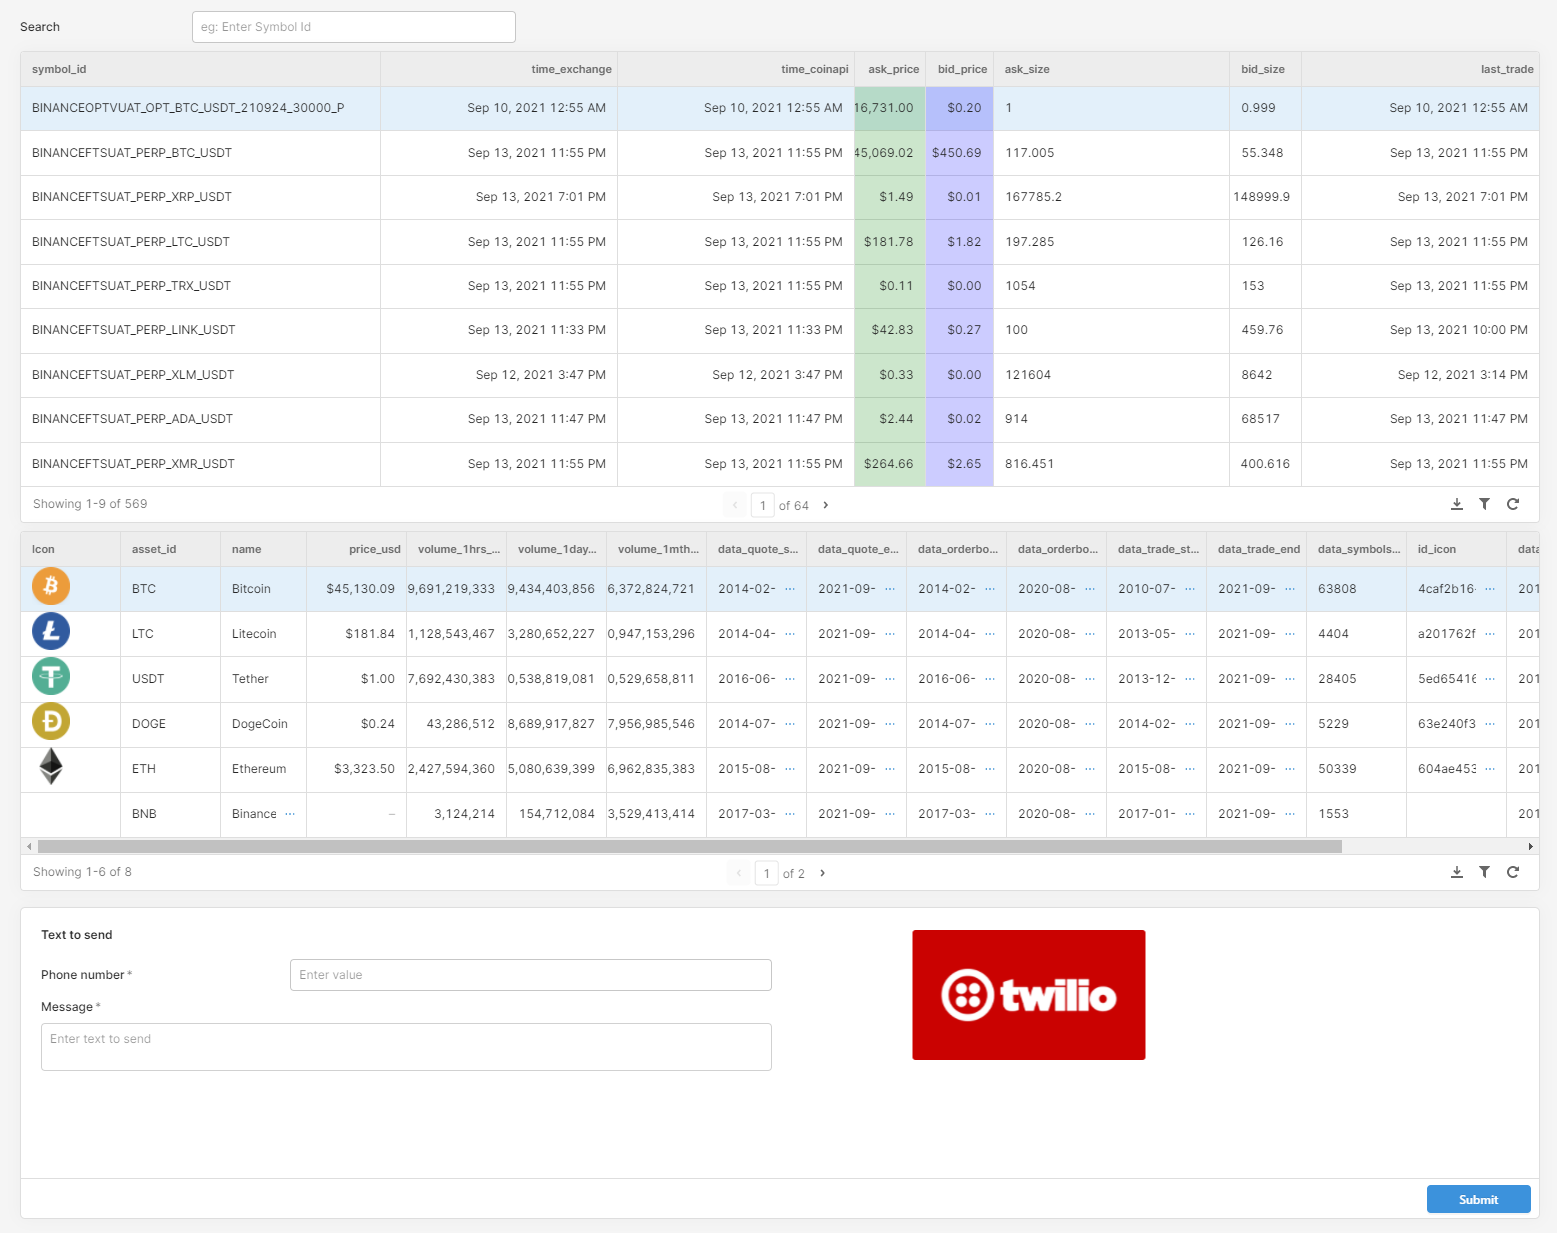Expand BTC id_icon value ellipsis
The height and width of the screenshot is (1234, 1557).
[1490, 589]
